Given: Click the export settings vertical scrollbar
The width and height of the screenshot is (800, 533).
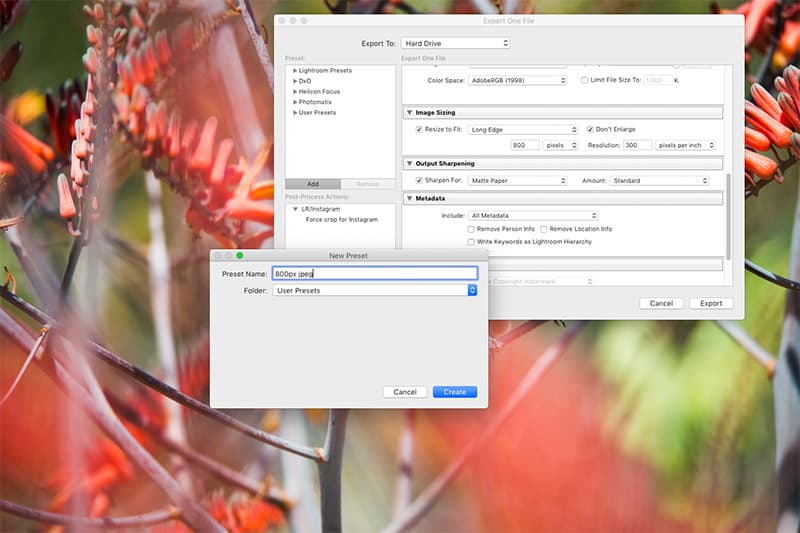Looking at the screenshot, I should click(x=729, y=217).
